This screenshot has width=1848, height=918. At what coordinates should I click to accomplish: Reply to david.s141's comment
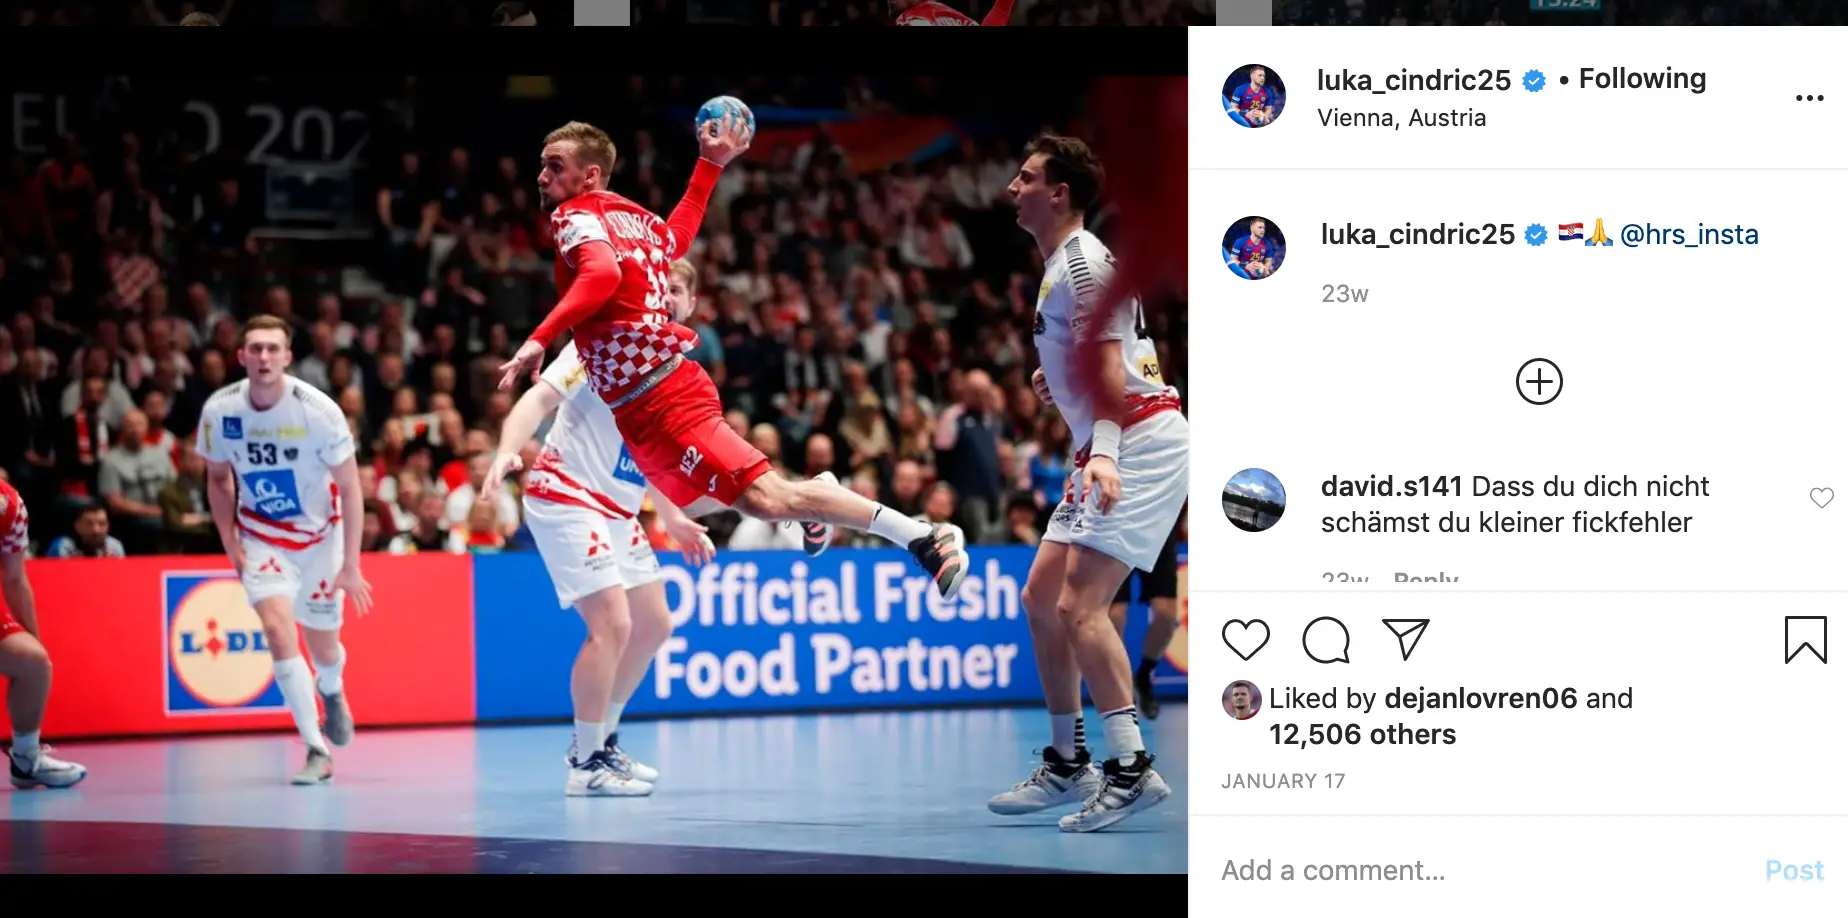point(1426,579)
